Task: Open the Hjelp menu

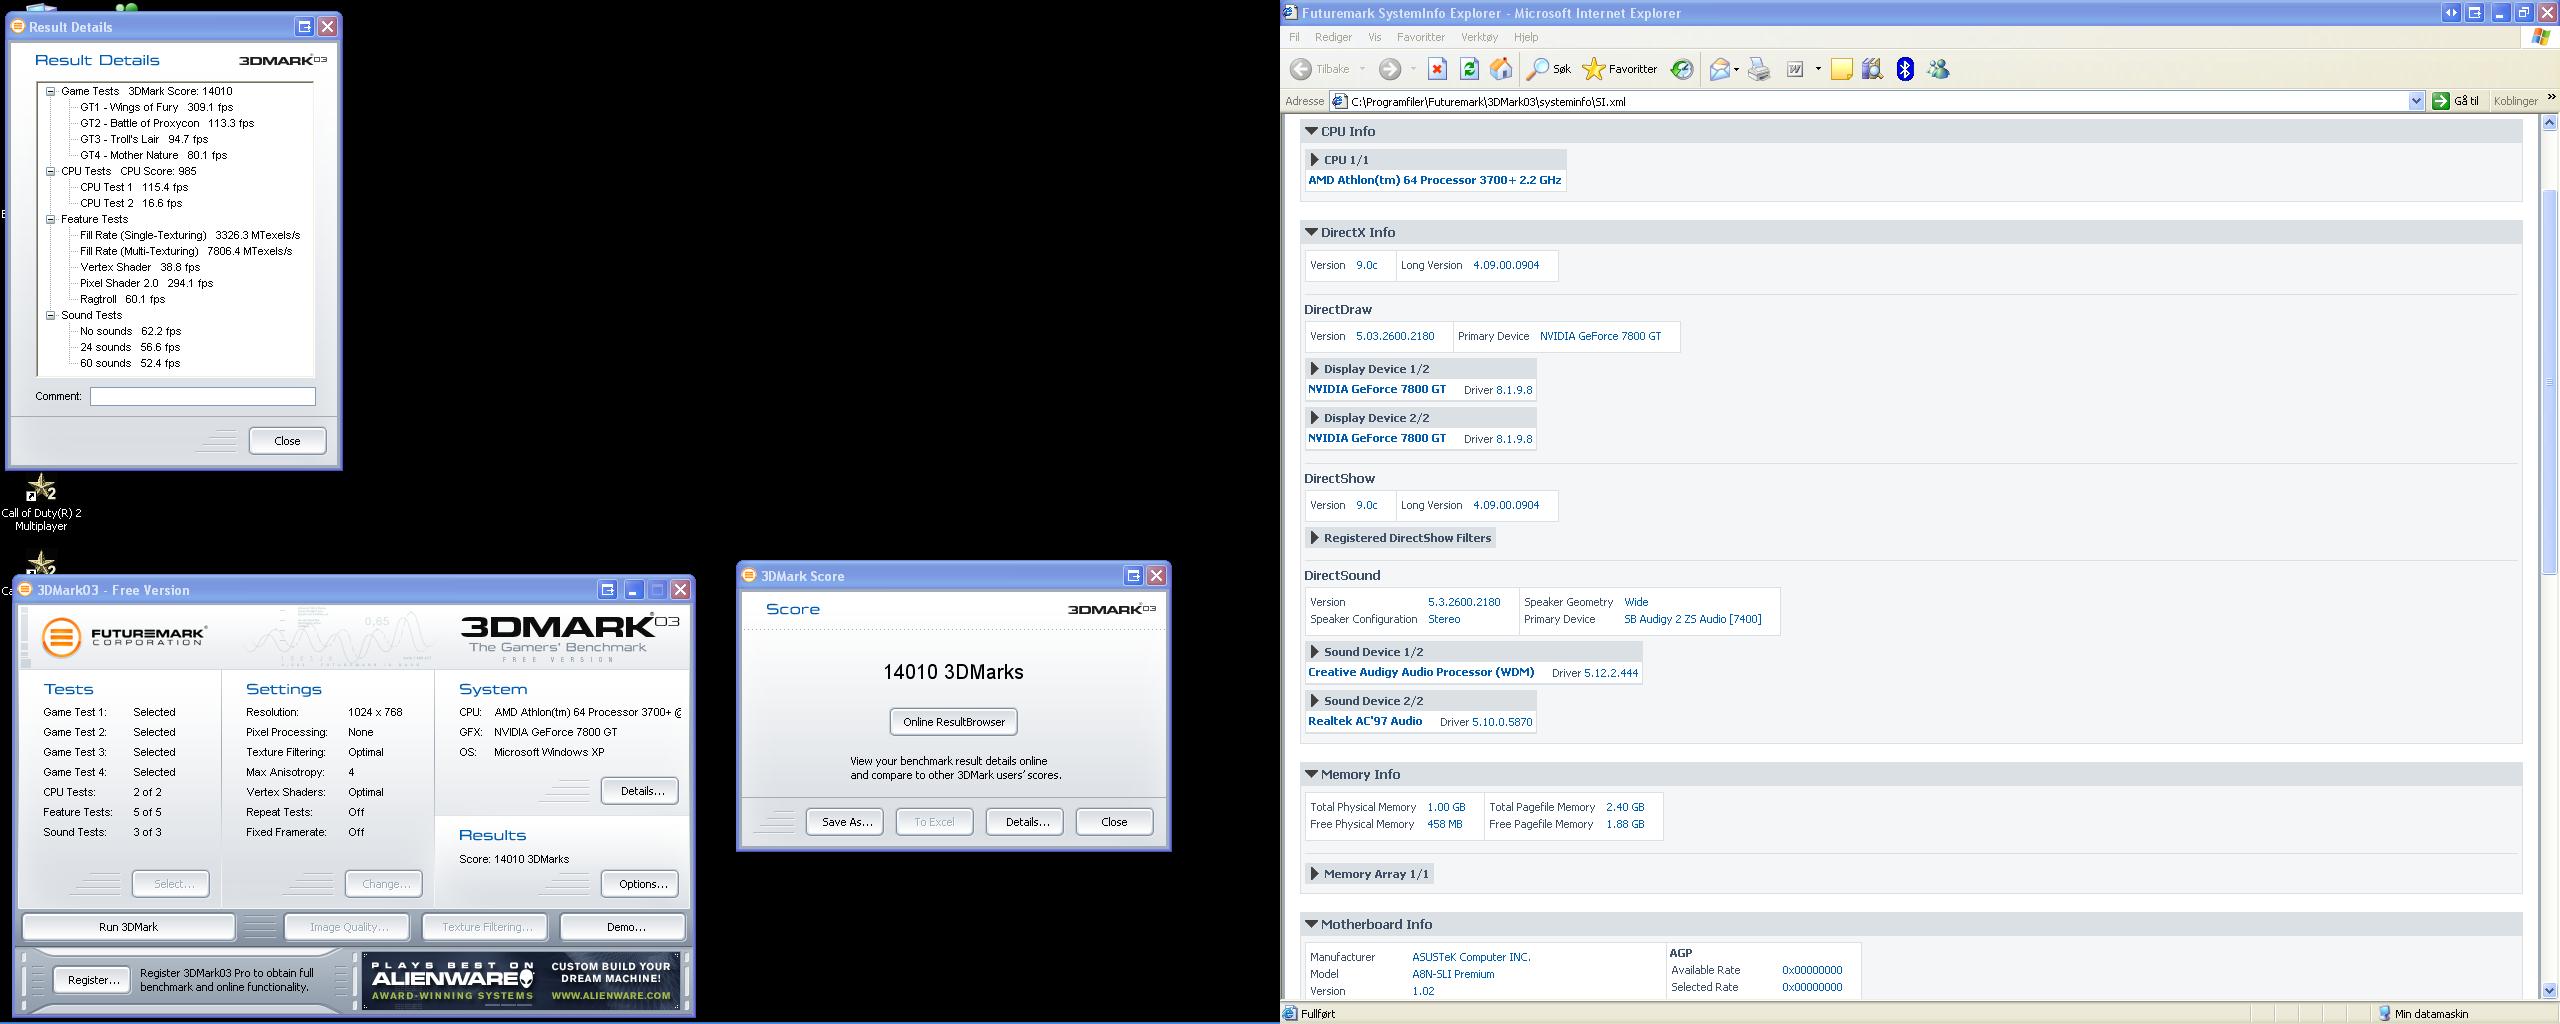Action: pyautogui.click(x=1526, y=37)
